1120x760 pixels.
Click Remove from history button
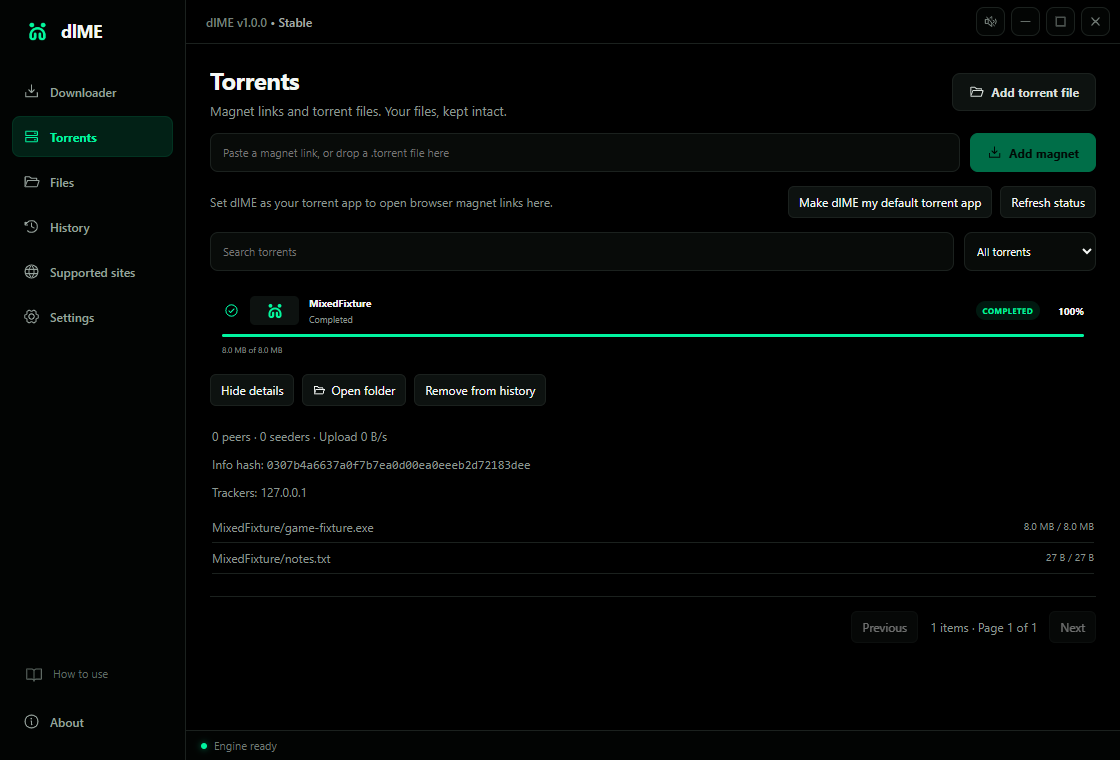point(480,390)
